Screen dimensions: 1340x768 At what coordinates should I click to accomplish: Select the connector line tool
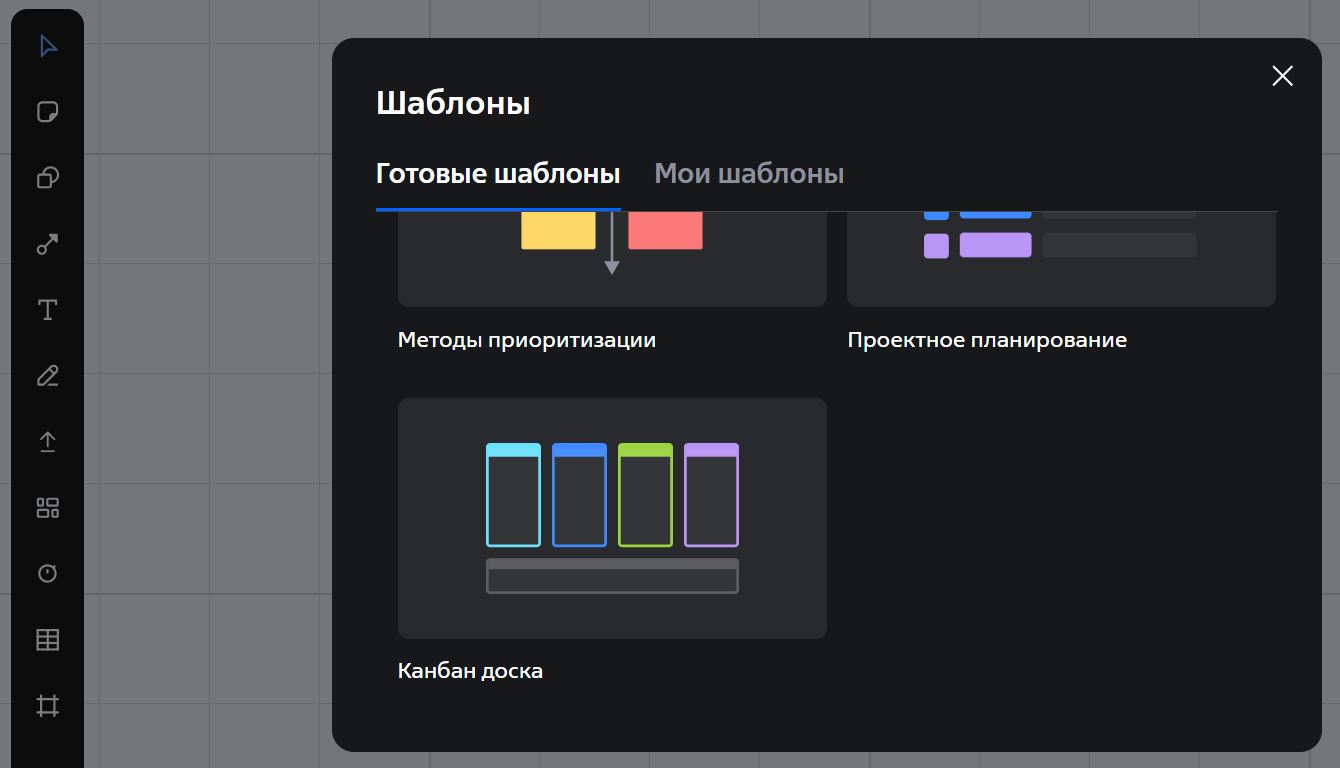coord(48,244)
